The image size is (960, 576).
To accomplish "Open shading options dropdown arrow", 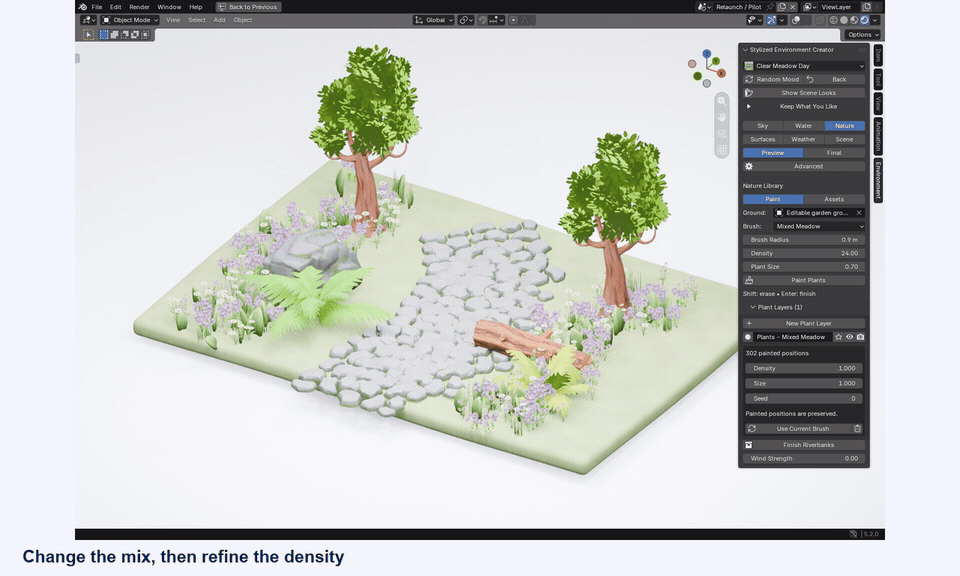I will [875, 20].
